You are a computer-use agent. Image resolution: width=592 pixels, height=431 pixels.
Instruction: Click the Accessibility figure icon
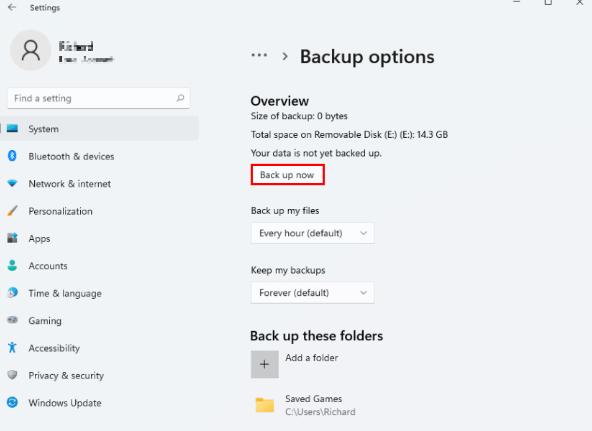point(12,348)
